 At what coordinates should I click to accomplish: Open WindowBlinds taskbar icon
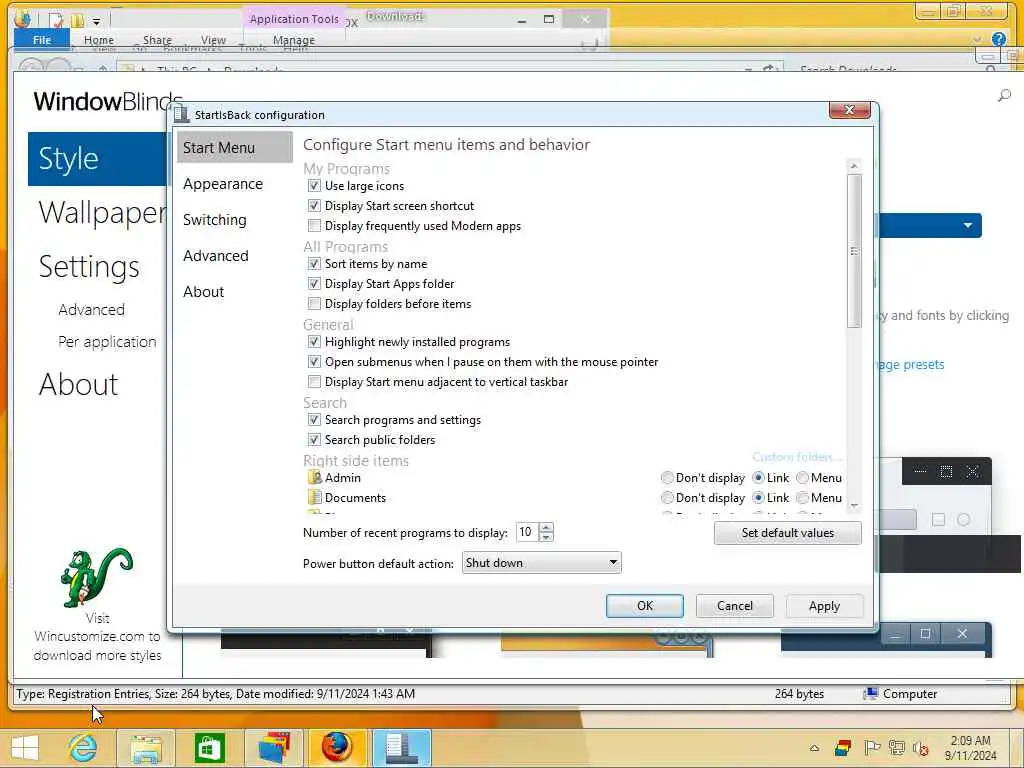coord(274,748)
